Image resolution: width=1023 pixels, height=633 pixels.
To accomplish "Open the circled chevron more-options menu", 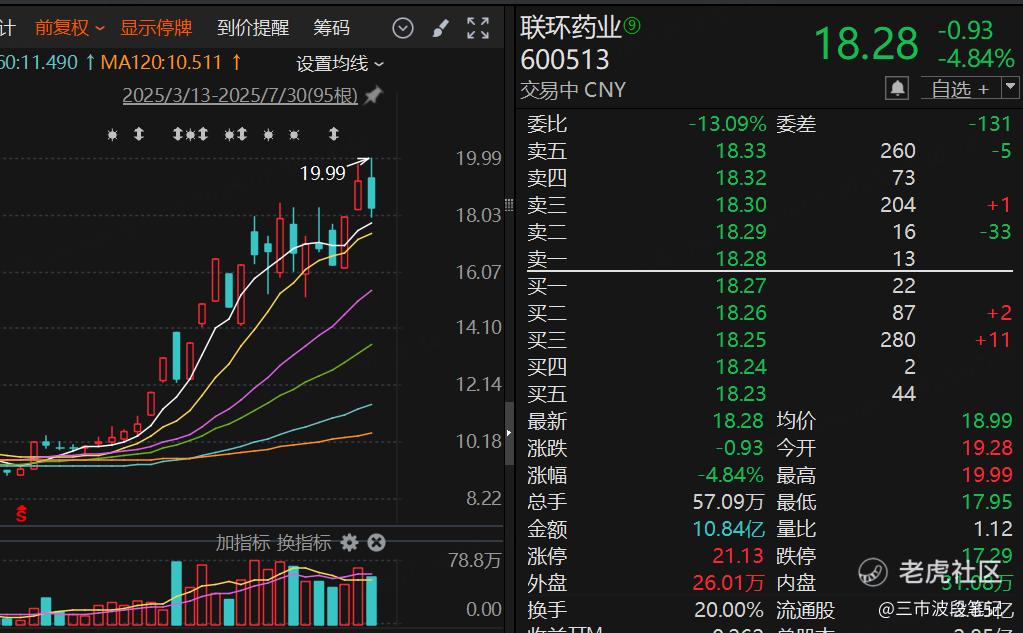I will (403, 28).
